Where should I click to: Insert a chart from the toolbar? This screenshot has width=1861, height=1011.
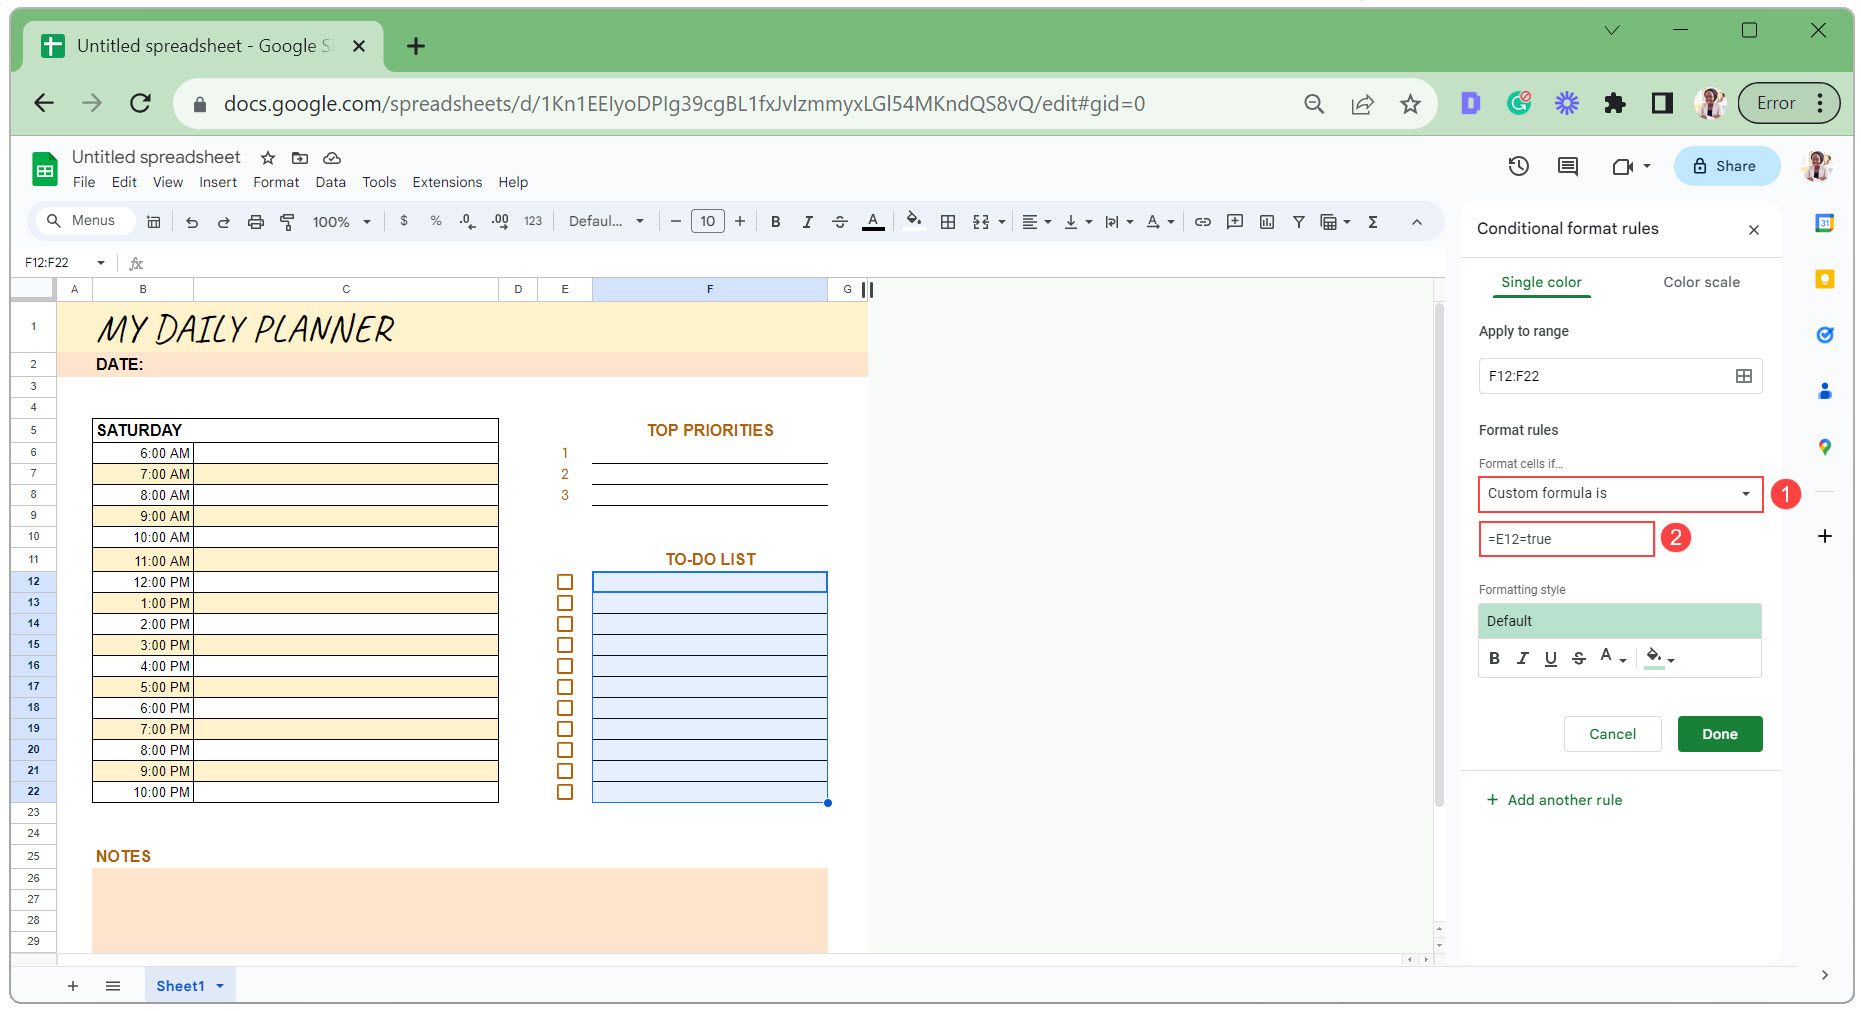pos(1267,221)
